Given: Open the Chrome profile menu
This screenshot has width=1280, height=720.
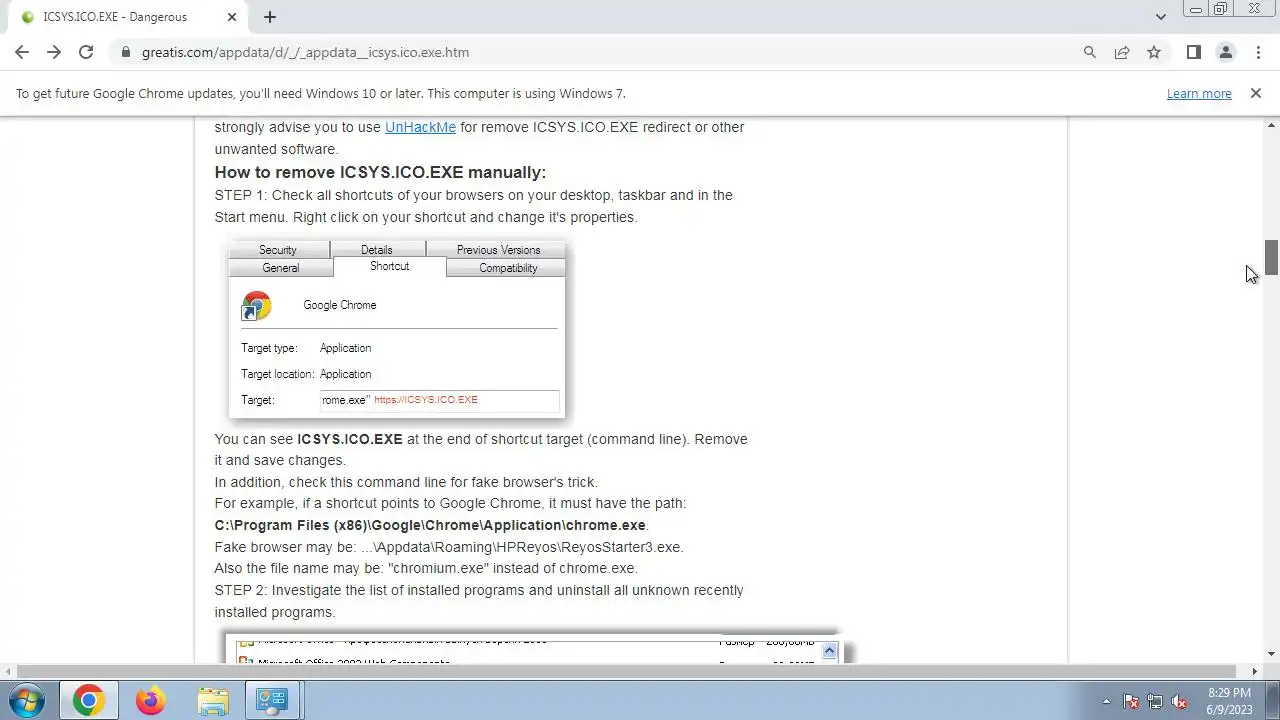Looking at the screenshot, I should [x=1225, y=52].
